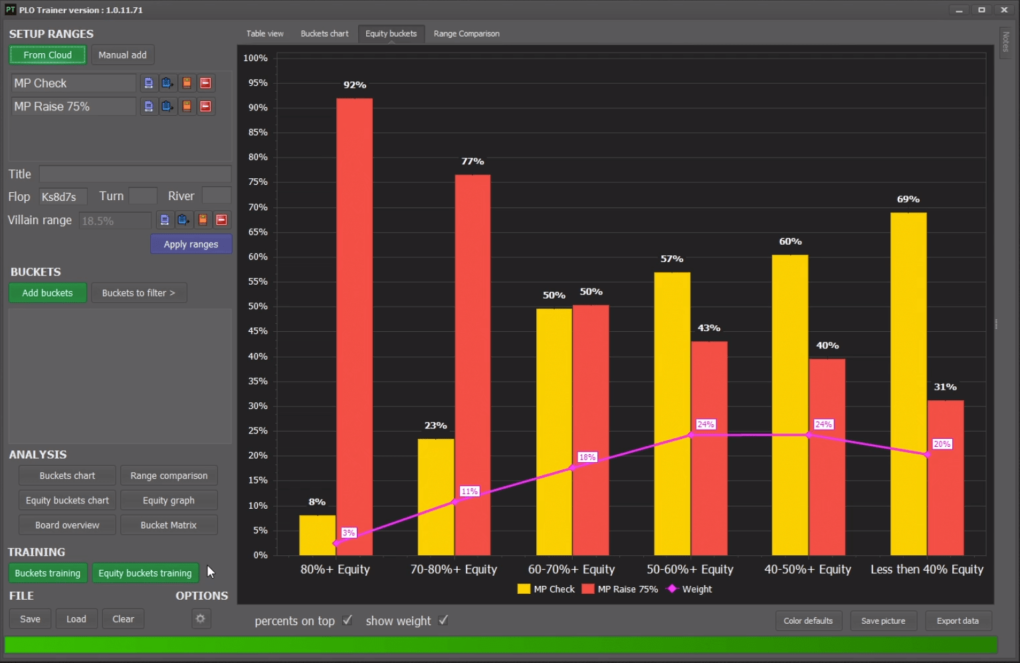
Task: Click the orange book icon beside MP Check
Action: (x=187, y=83)
